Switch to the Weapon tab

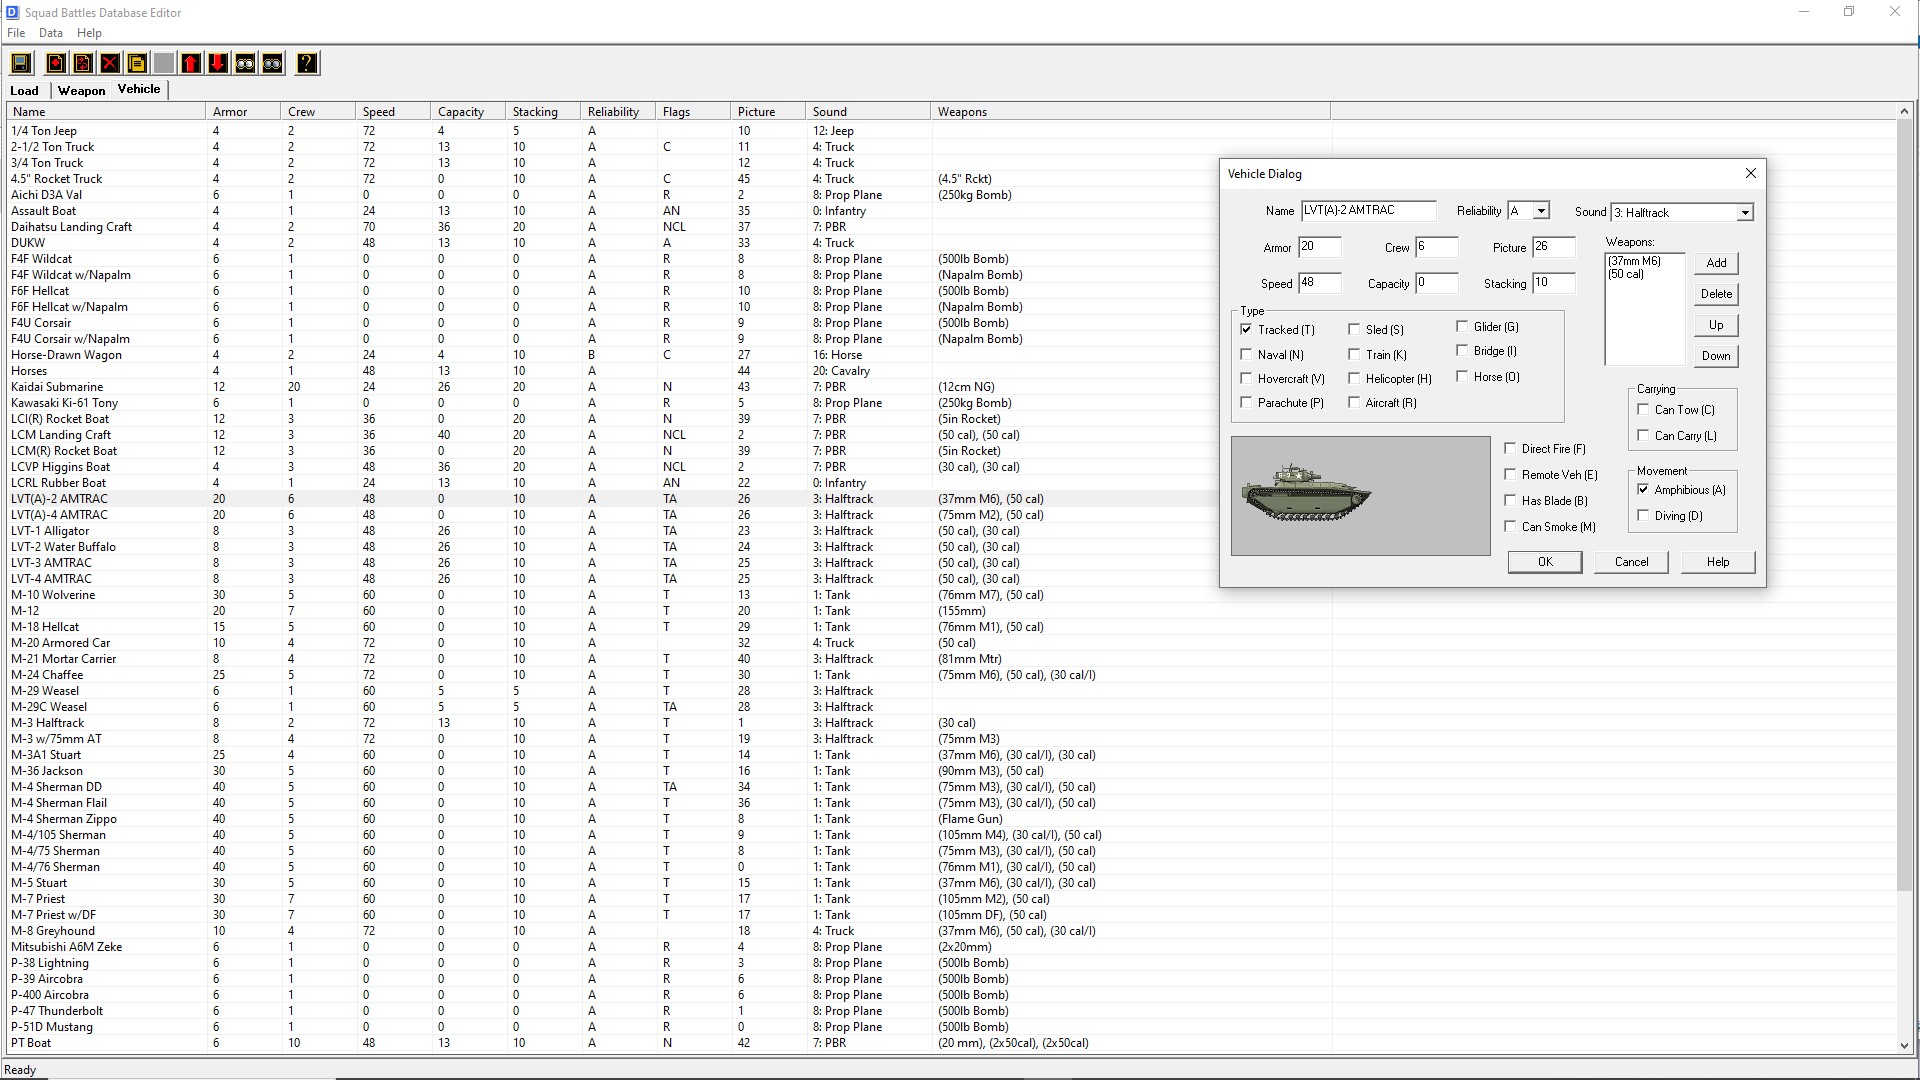pos(81,91)
